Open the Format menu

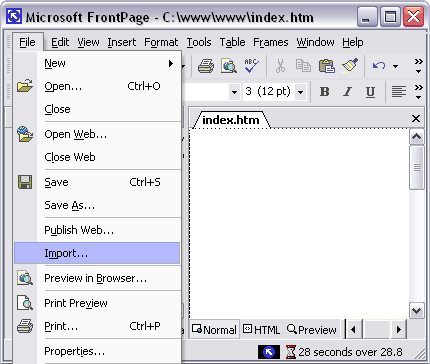(x=161, y=42)
